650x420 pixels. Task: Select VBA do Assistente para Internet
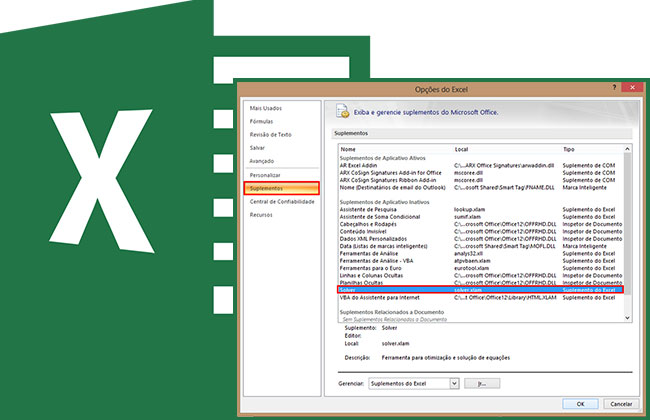481,298
